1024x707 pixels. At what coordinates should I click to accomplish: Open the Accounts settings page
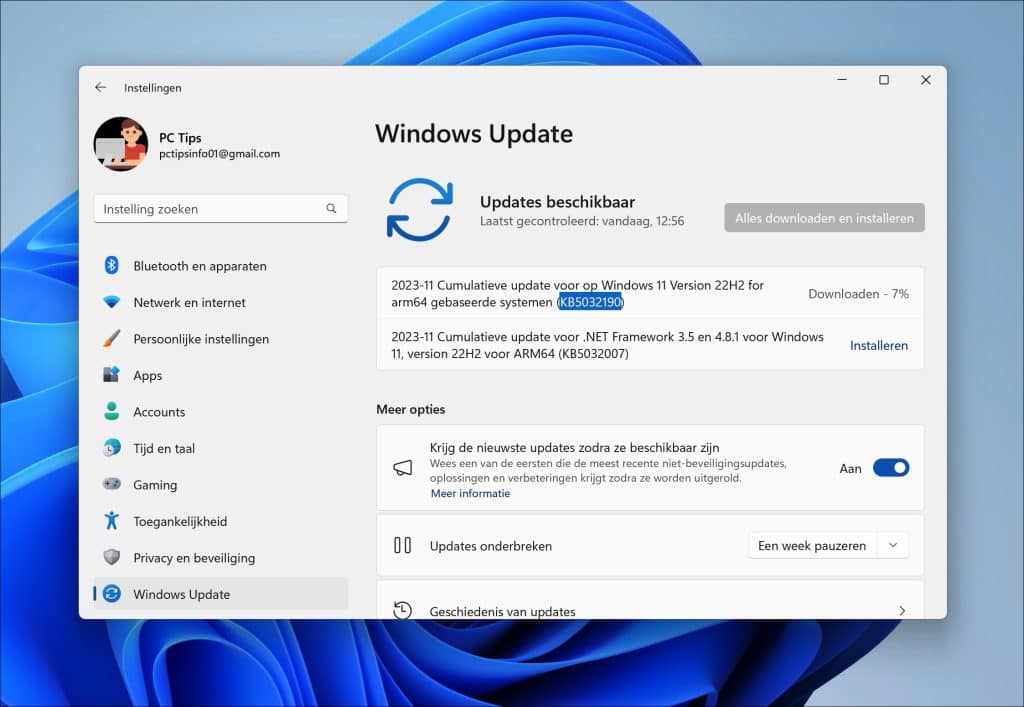coord(221,412)
